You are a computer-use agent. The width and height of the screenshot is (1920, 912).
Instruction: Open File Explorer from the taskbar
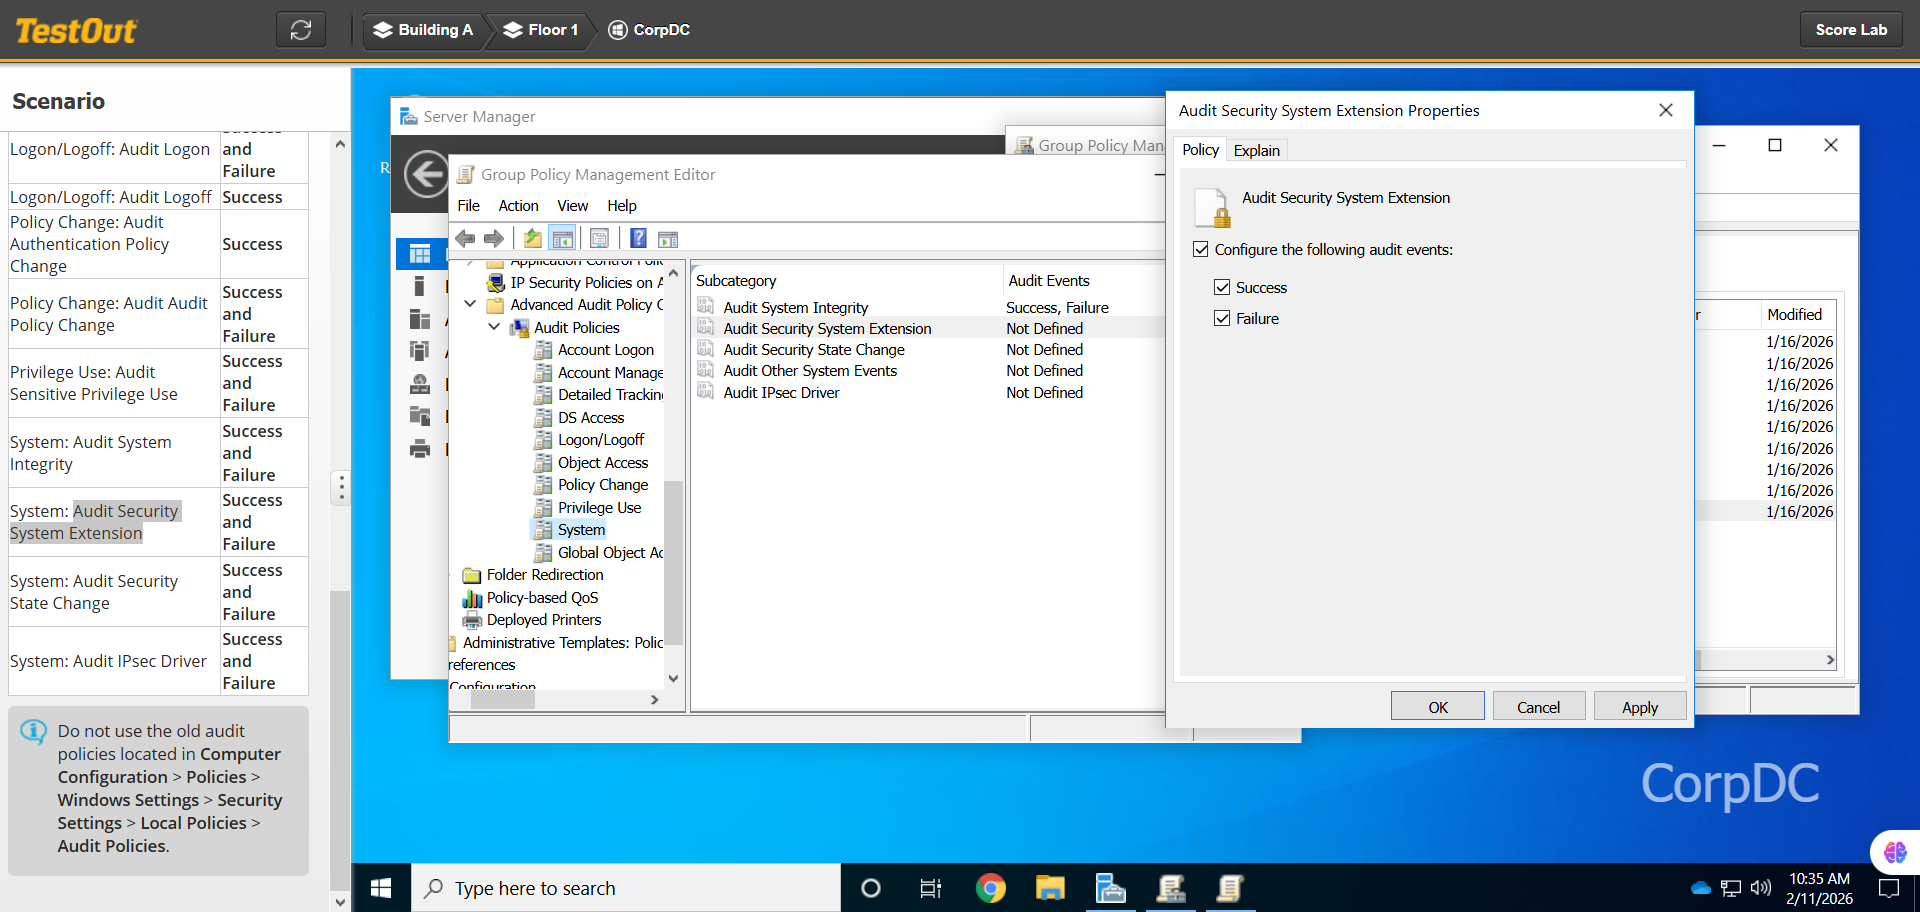coord(1050,888)
